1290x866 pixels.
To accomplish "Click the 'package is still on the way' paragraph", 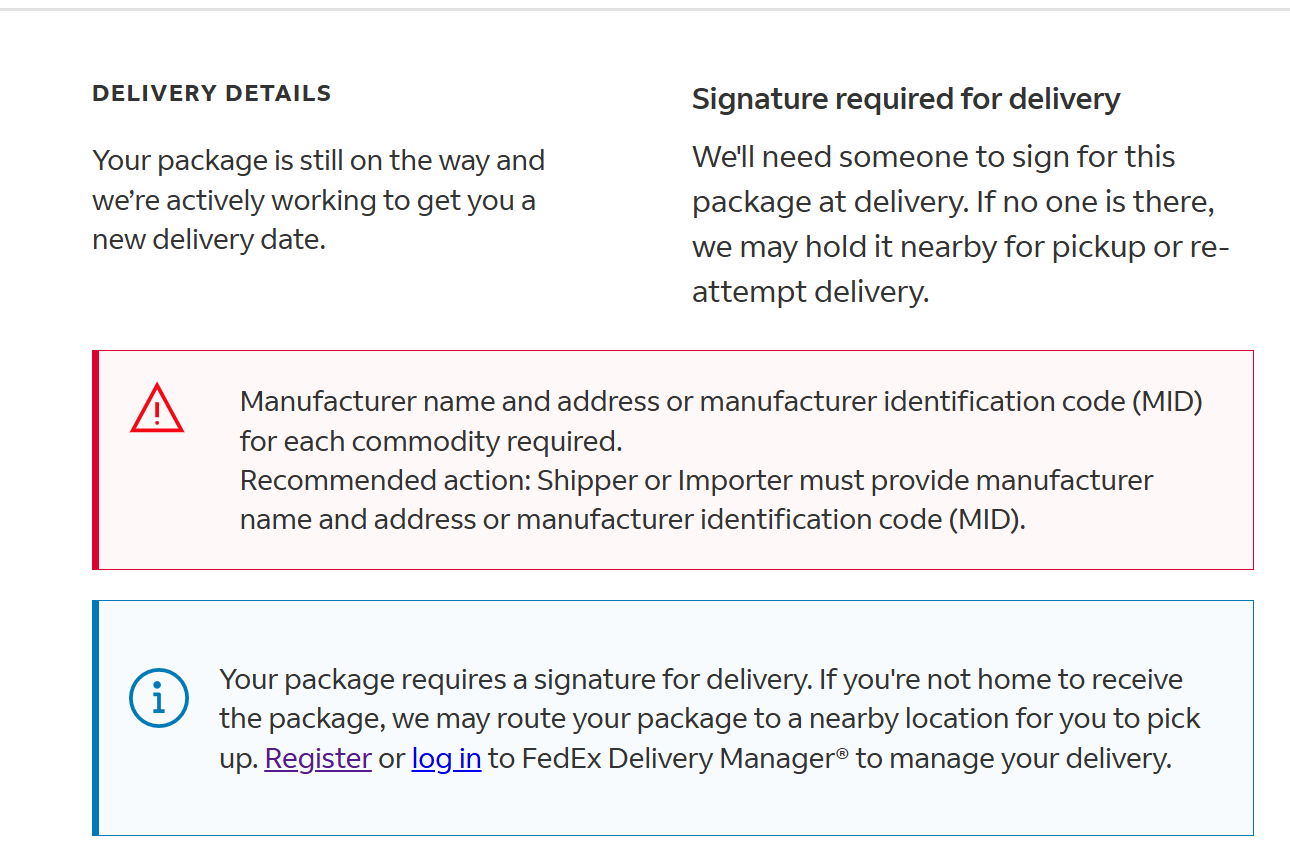I will pos(319,200).
